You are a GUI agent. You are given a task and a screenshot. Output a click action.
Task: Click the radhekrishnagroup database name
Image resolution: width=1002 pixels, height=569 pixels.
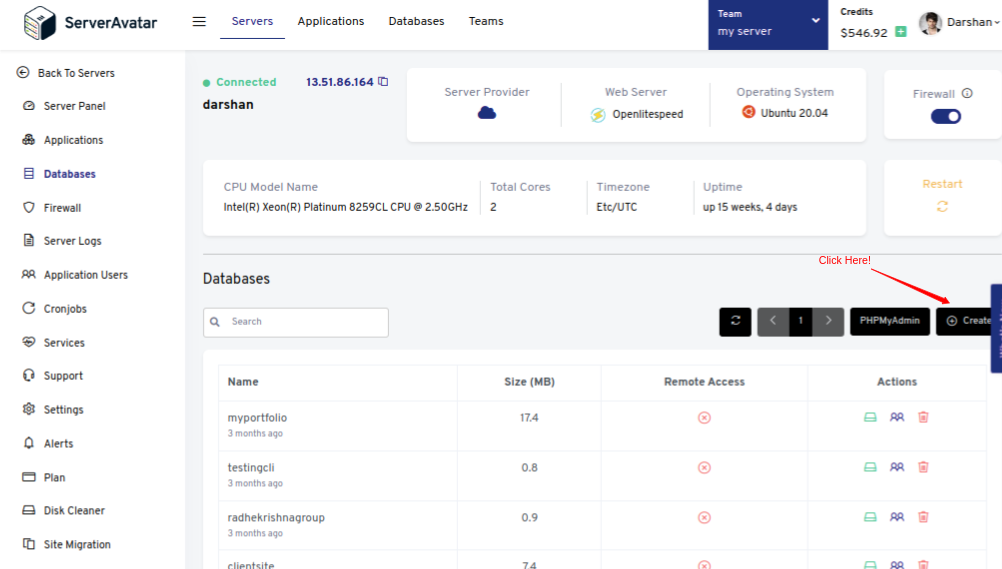[x=276, y=517]
